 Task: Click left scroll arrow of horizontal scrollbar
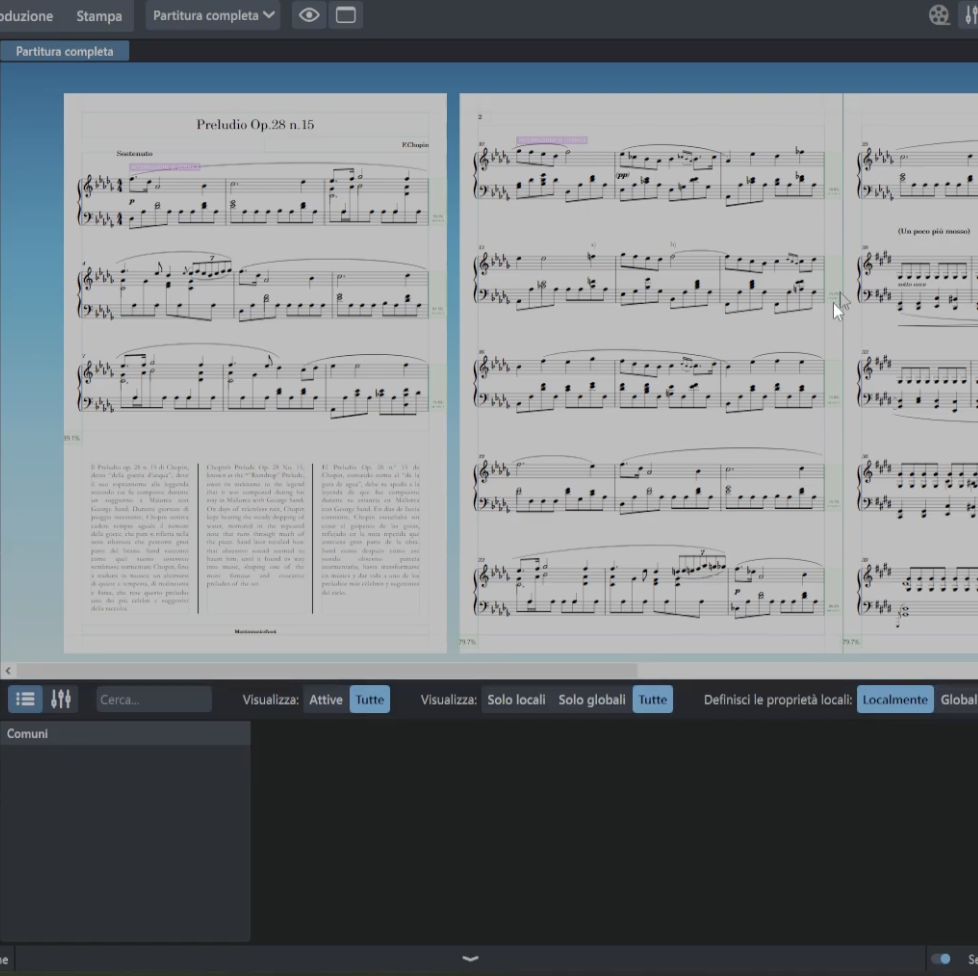click(x=9, y=671)
